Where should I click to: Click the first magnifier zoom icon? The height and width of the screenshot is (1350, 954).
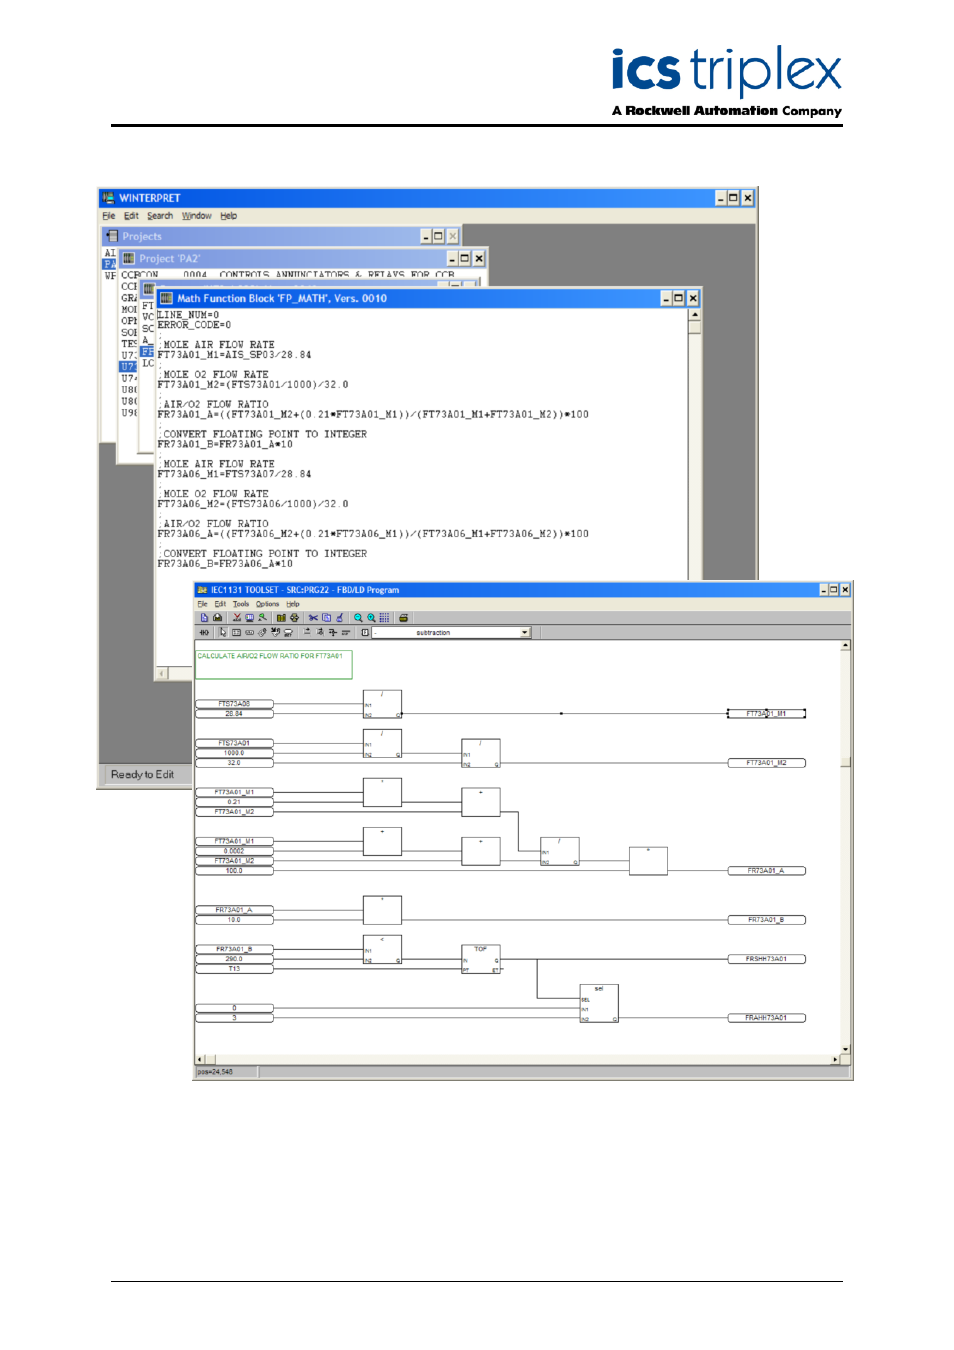(358, 617)
